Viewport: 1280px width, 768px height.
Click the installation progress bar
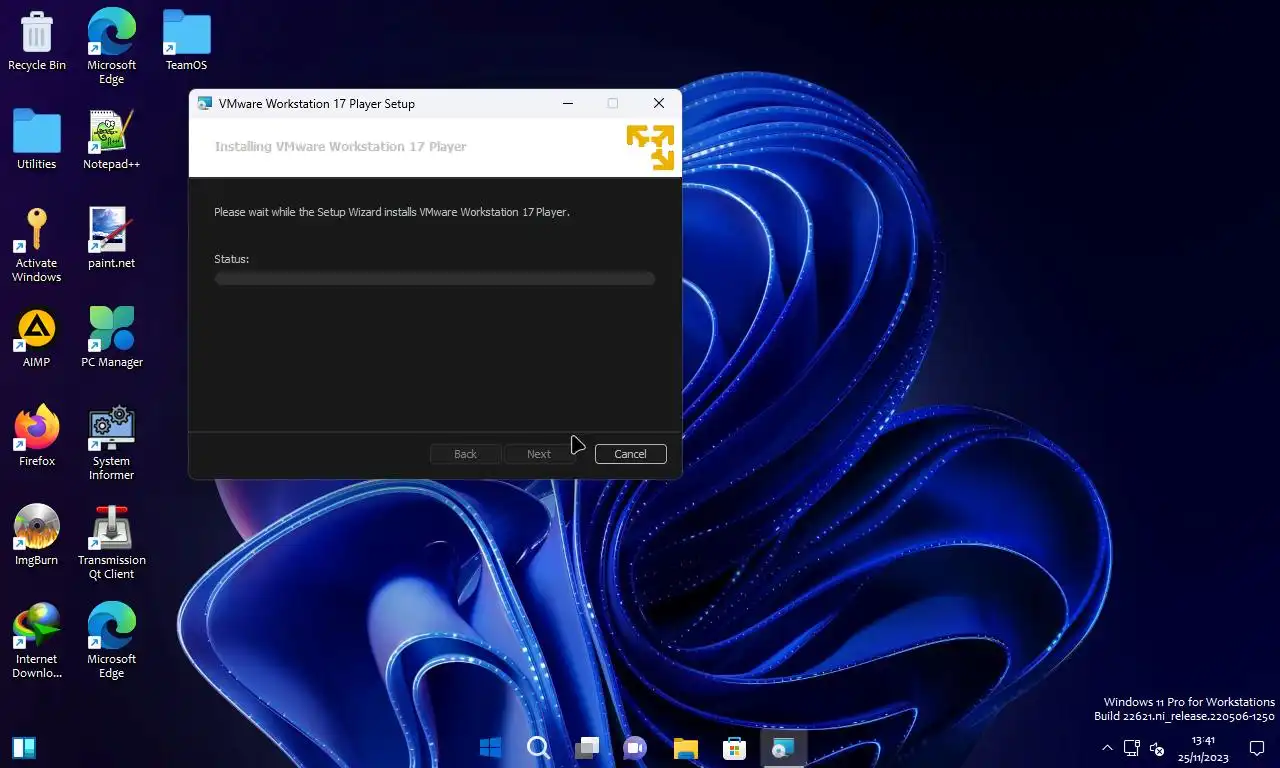coord(434,278)
